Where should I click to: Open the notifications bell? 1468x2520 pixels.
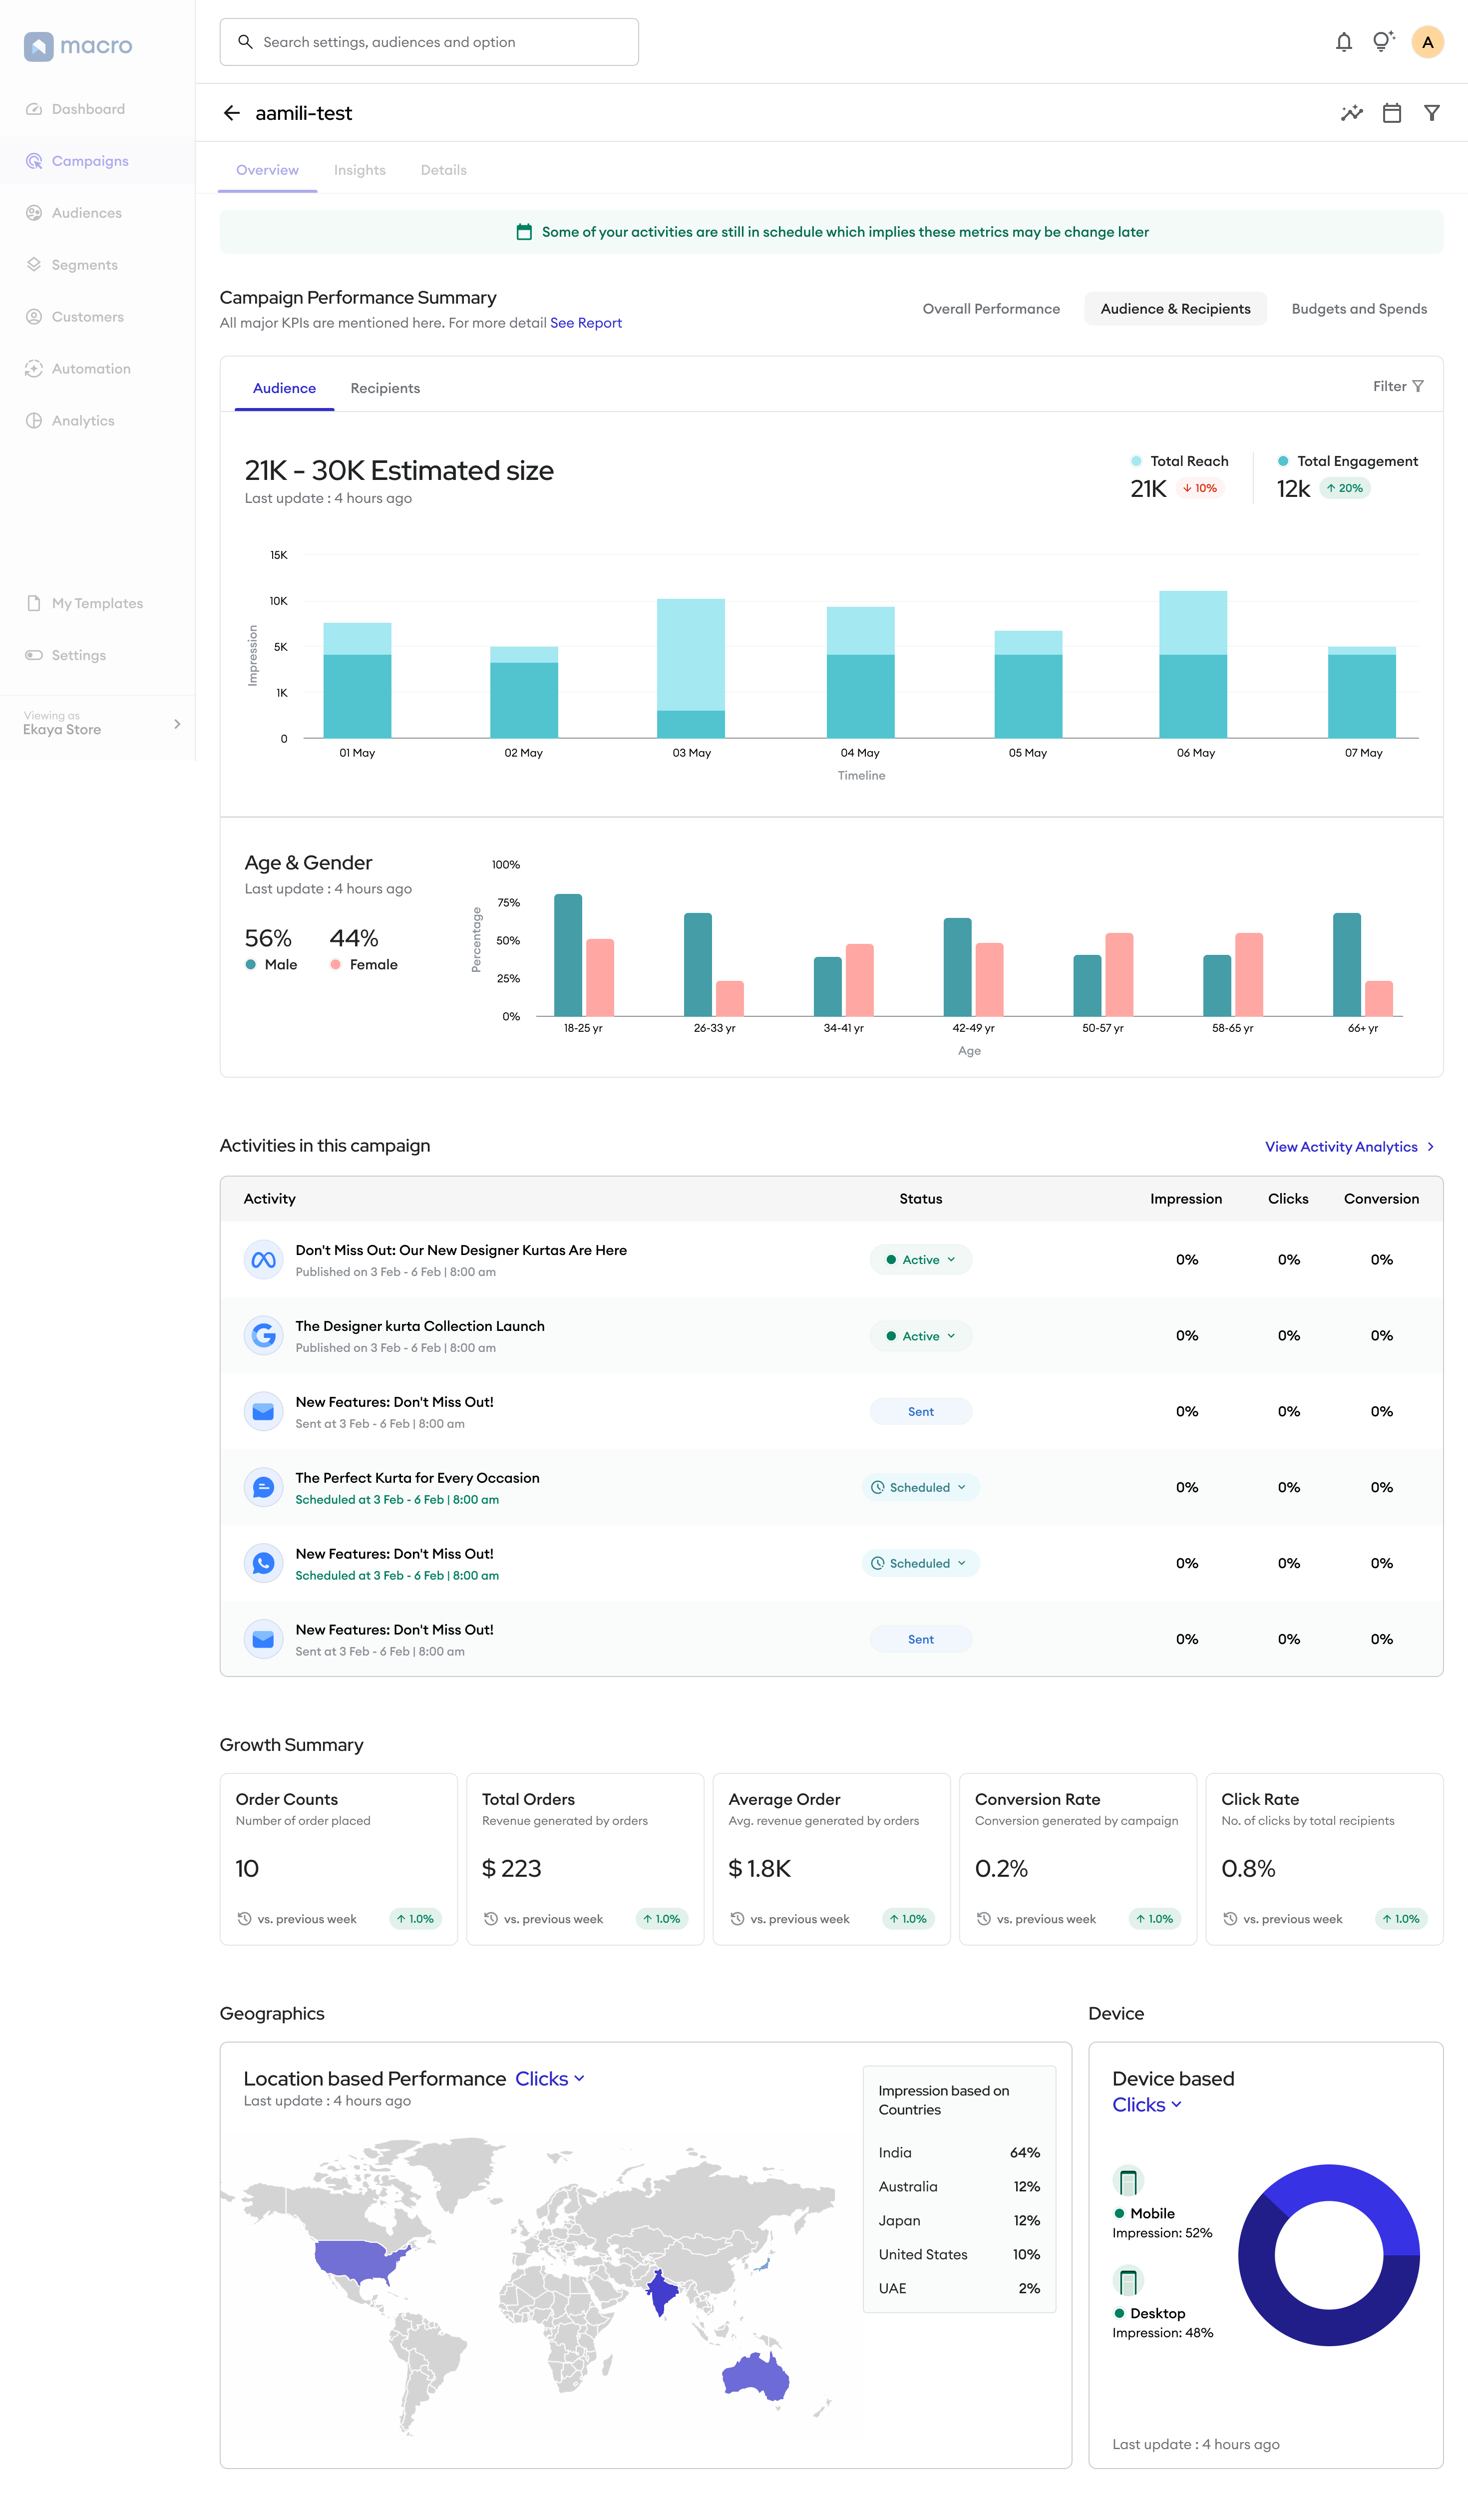(x=1343, y=42)
